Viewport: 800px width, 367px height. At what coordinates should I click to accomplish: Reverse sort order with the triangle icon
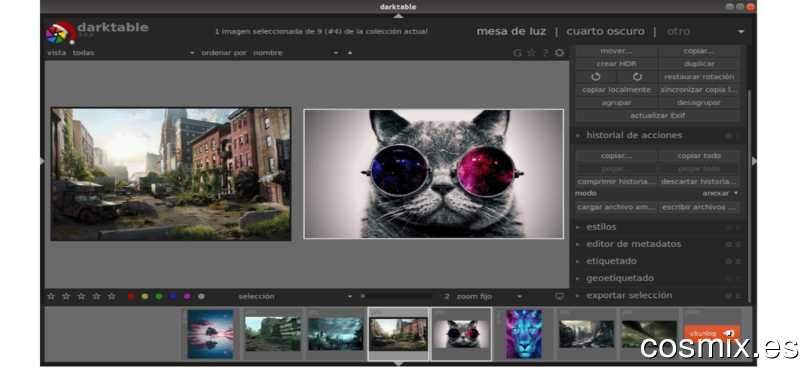point(350,53)
